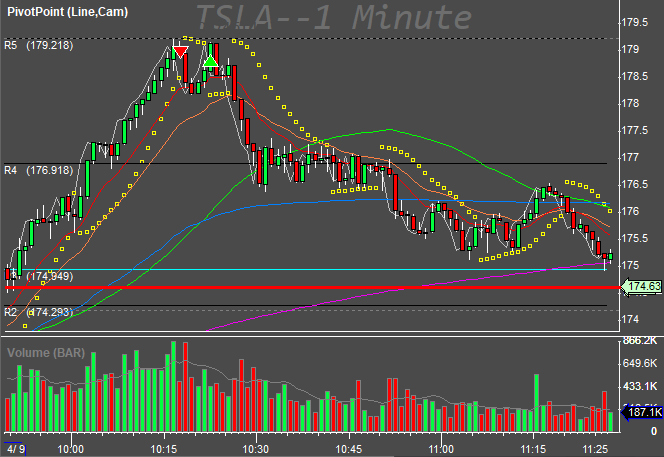The height and width of the screenshot is (457, 664).
Task: Click the 4/9 date label on time axis
Action: click(x=16, y=449)
